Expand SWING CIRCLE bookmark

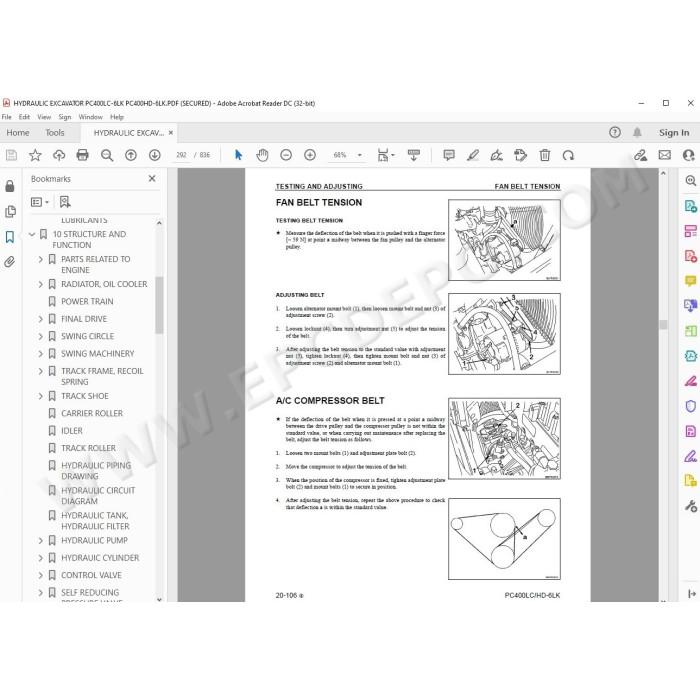pyautogui.click(x=41, y=337)
